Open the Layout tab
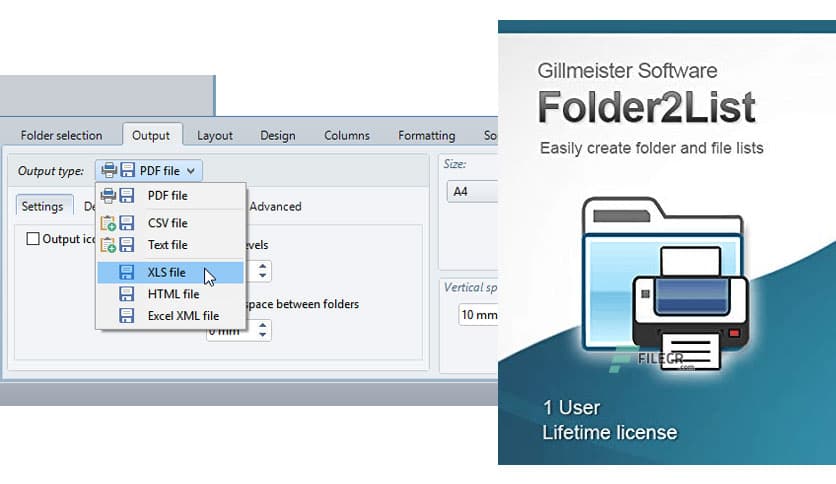 (x=215, y=135)
